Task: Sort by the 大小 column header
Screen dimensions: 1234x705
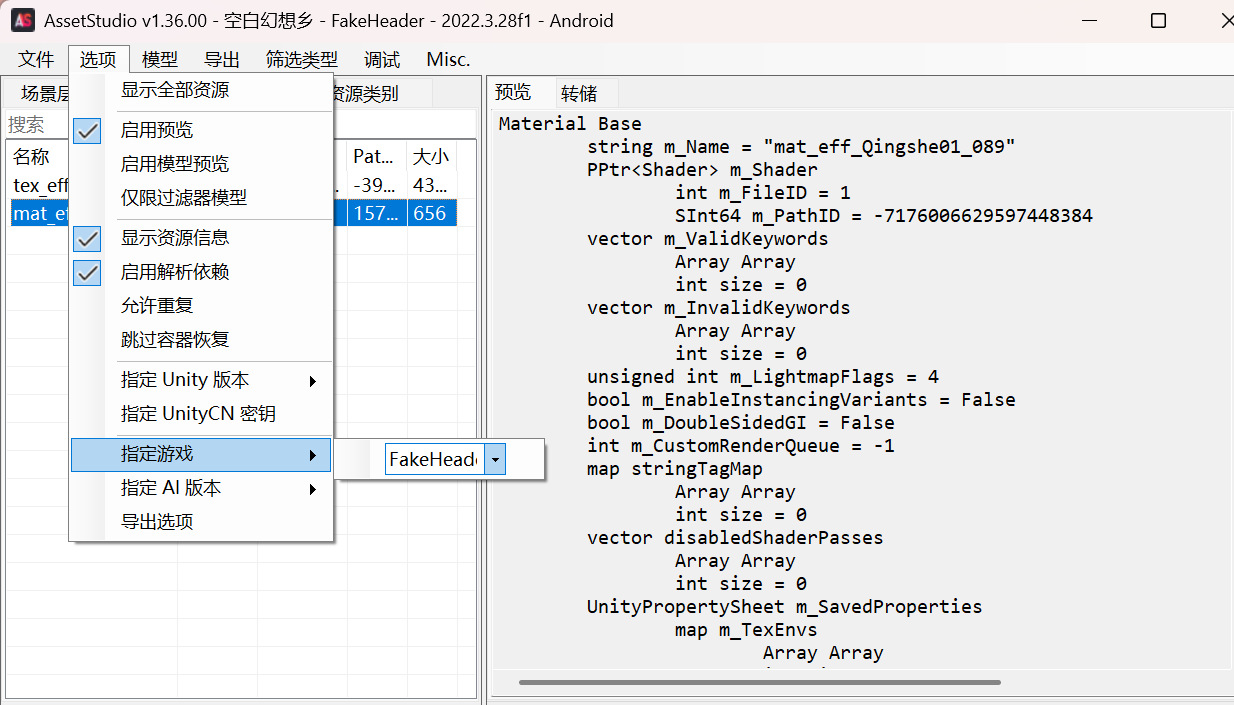Action: (431, 157)
